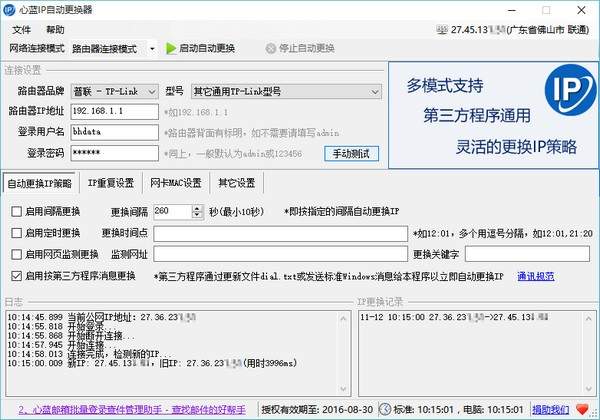600x420 pixels.
Task: Click the umbrella icon beside public IP
Action: (441, 30)
